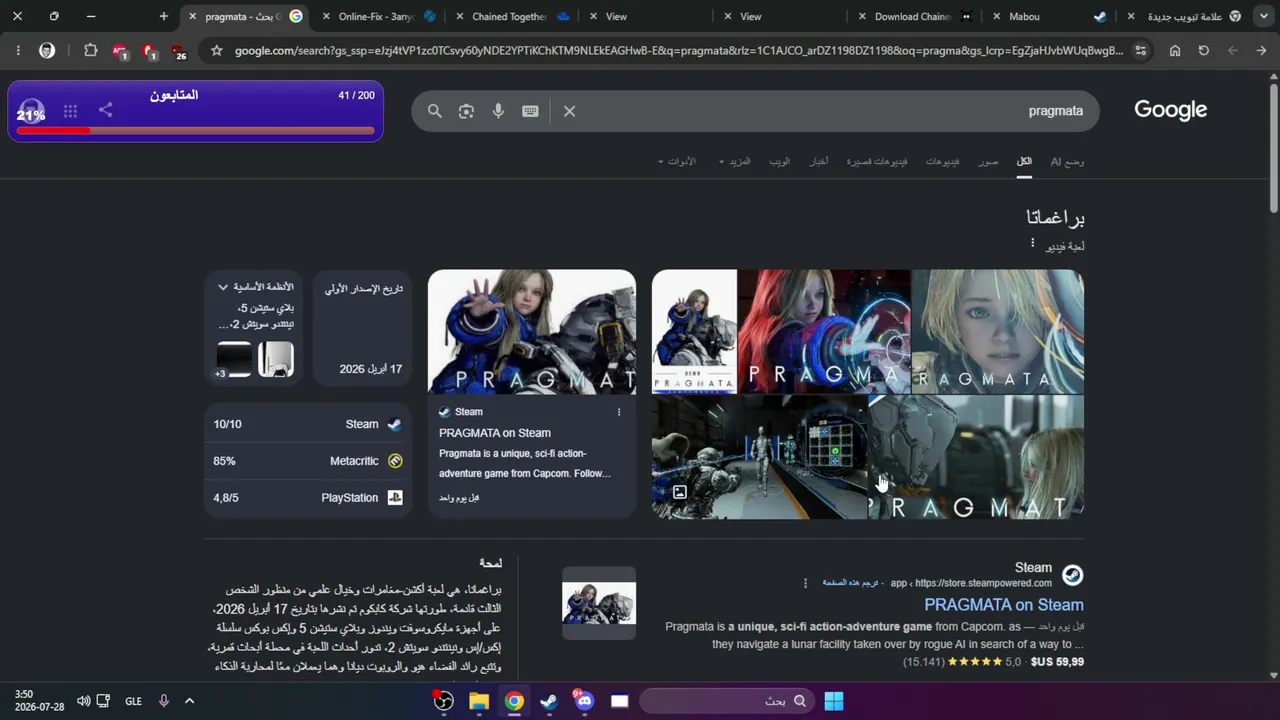Open a new tab with the plus button
The width and height of the screenshot is (1280, 720).
click(x=164, y=16)
